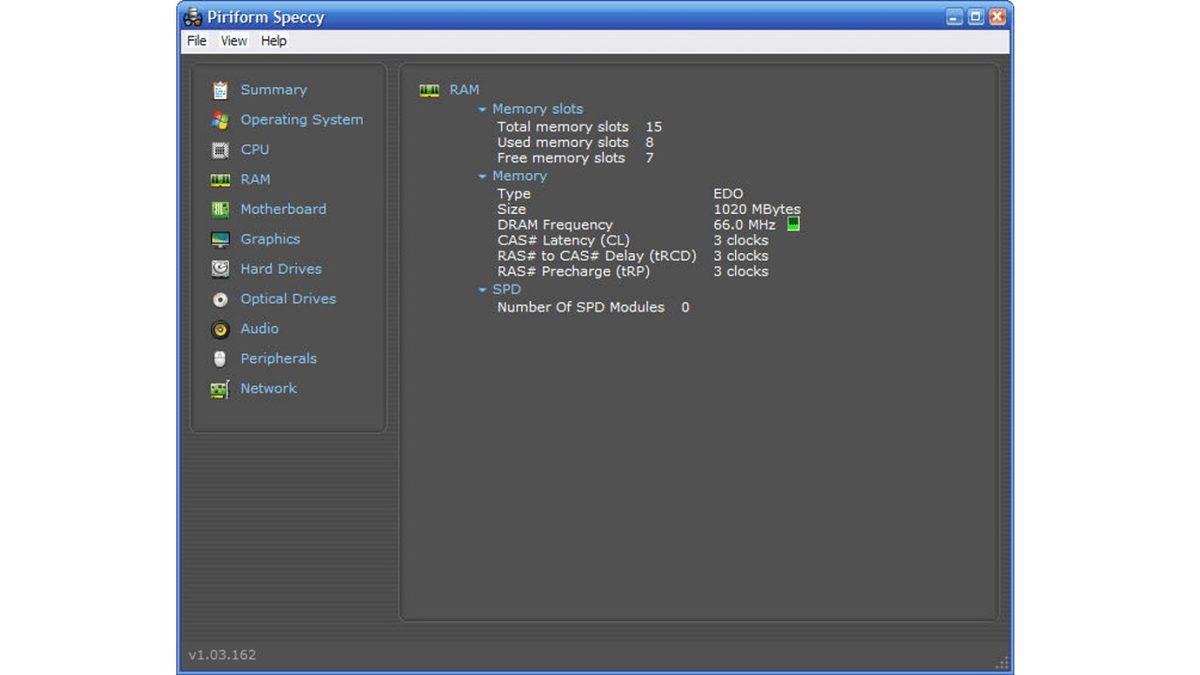Open the Help menu
The image size is (1200, 675).
[274, 41]
